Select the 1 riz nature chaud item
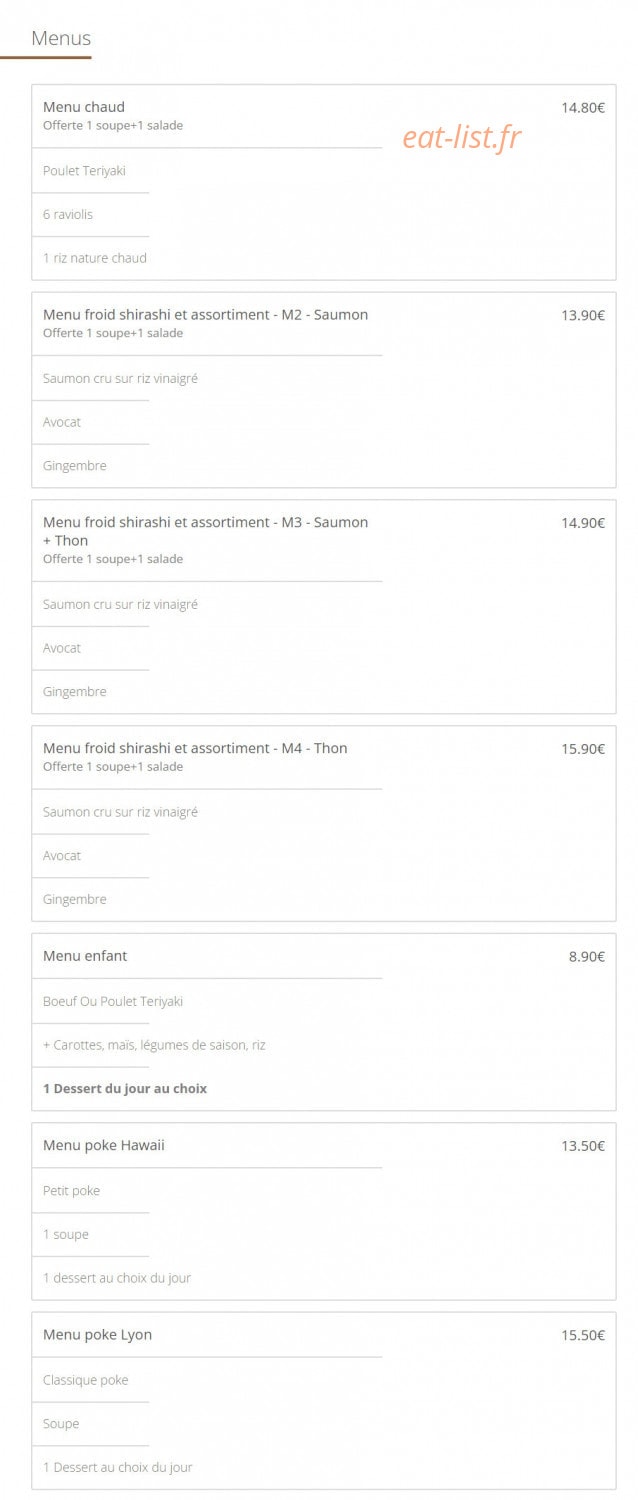The image size is (638, 1500). 95,258
